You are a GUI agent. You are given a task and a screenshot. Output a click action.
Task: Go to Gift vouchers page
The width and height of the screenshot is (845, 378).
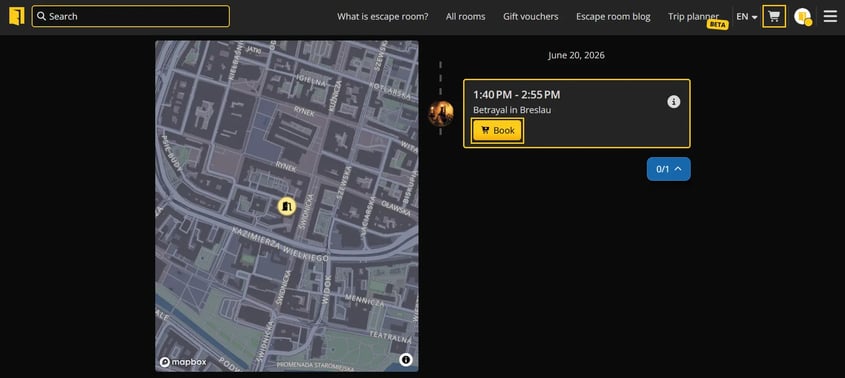(x=531, y=17)
